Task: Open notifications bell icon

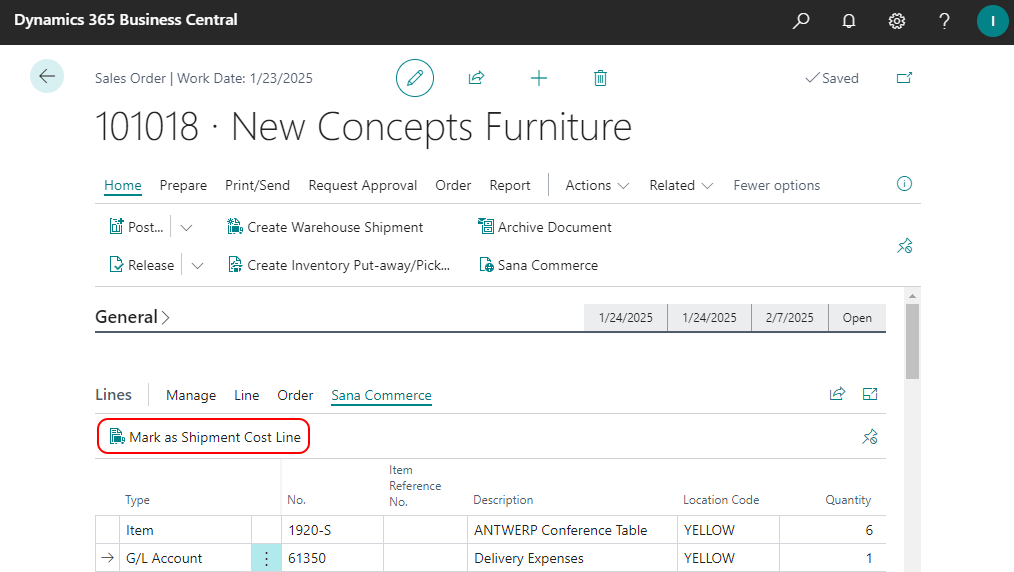Action: point(848,21)
